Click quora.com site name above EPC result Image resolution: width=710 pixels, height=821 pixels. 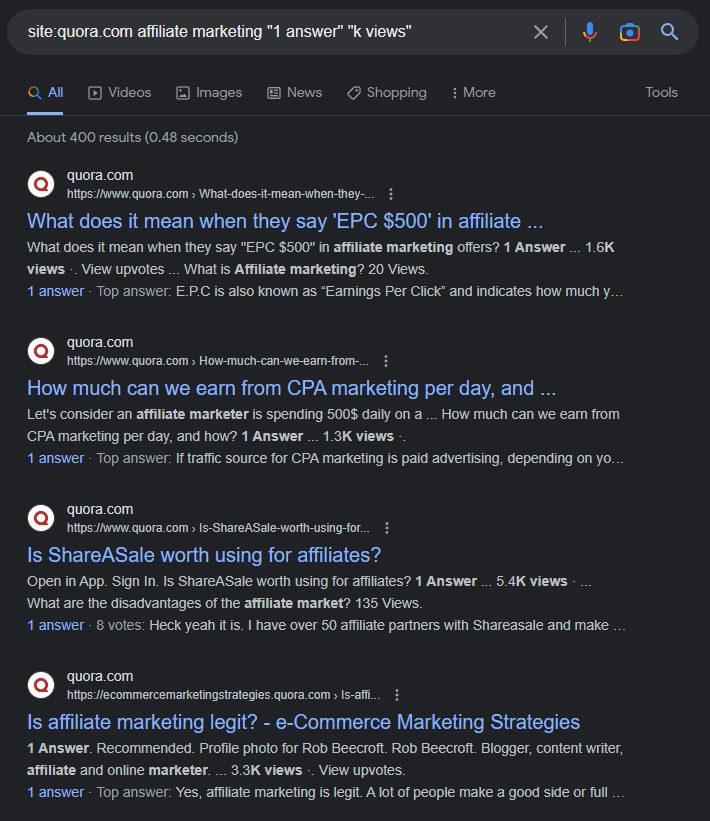(x=99, y=175)
